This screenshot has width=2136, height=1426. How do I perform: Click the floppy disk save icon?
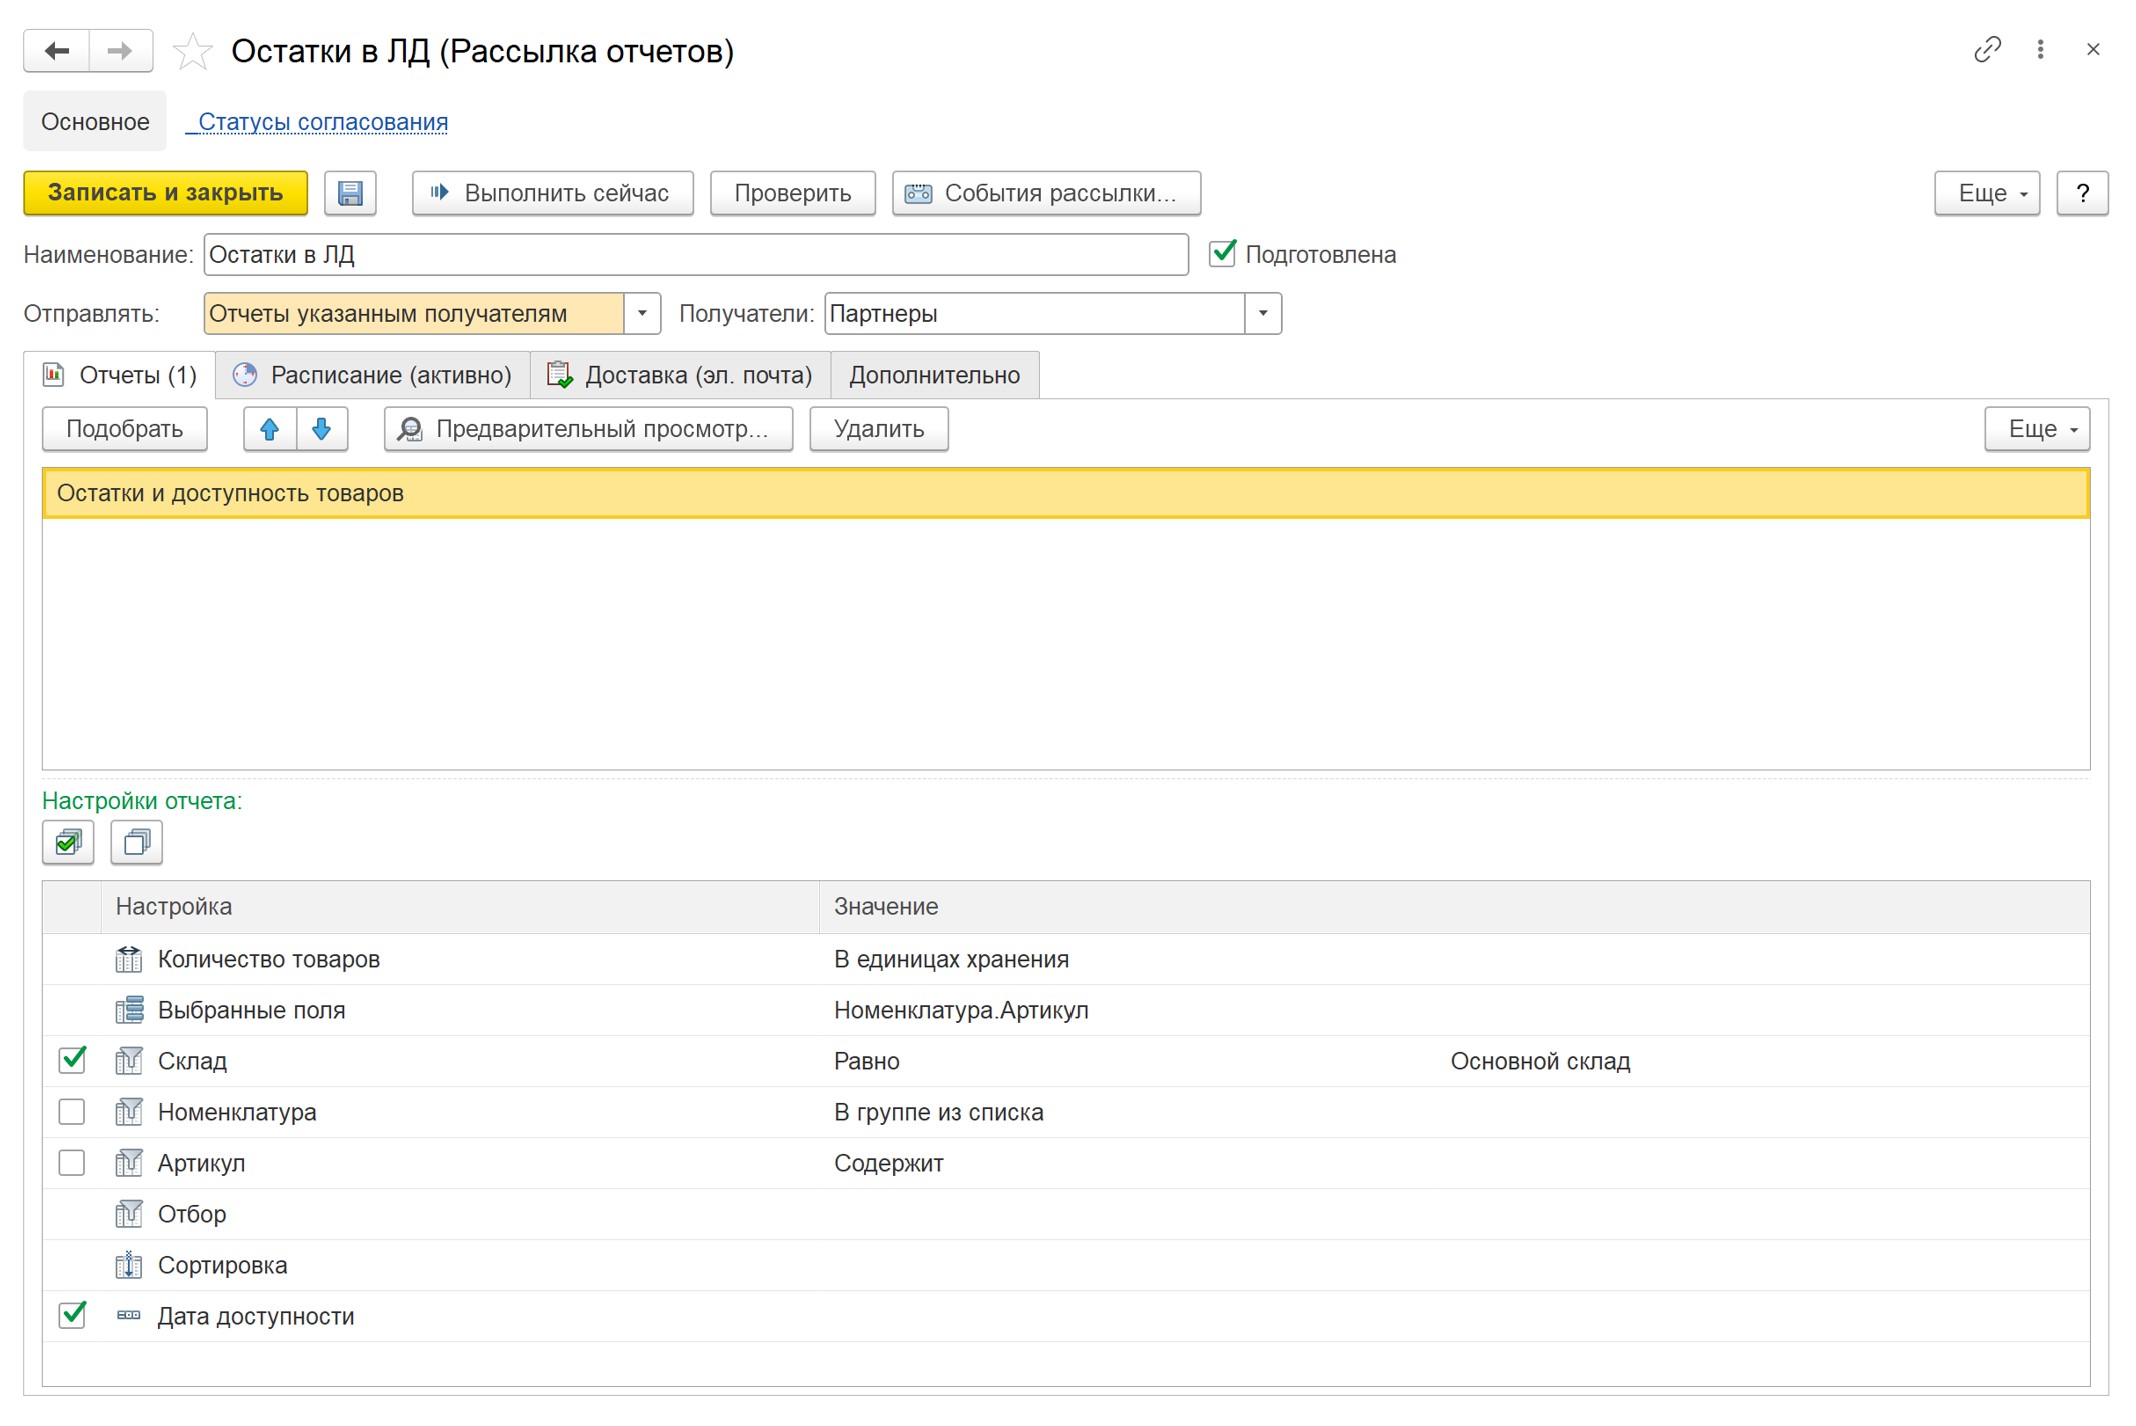coord(350,193)
